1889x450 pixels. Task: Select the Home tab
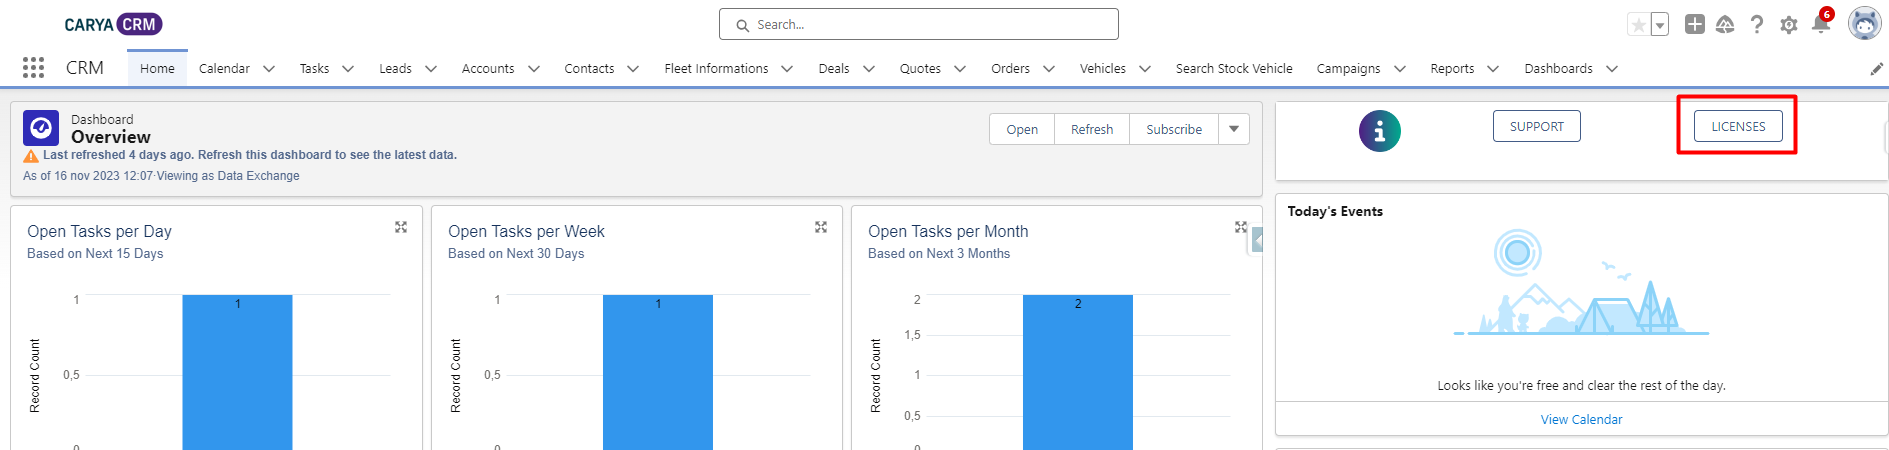tap(157, 69)
